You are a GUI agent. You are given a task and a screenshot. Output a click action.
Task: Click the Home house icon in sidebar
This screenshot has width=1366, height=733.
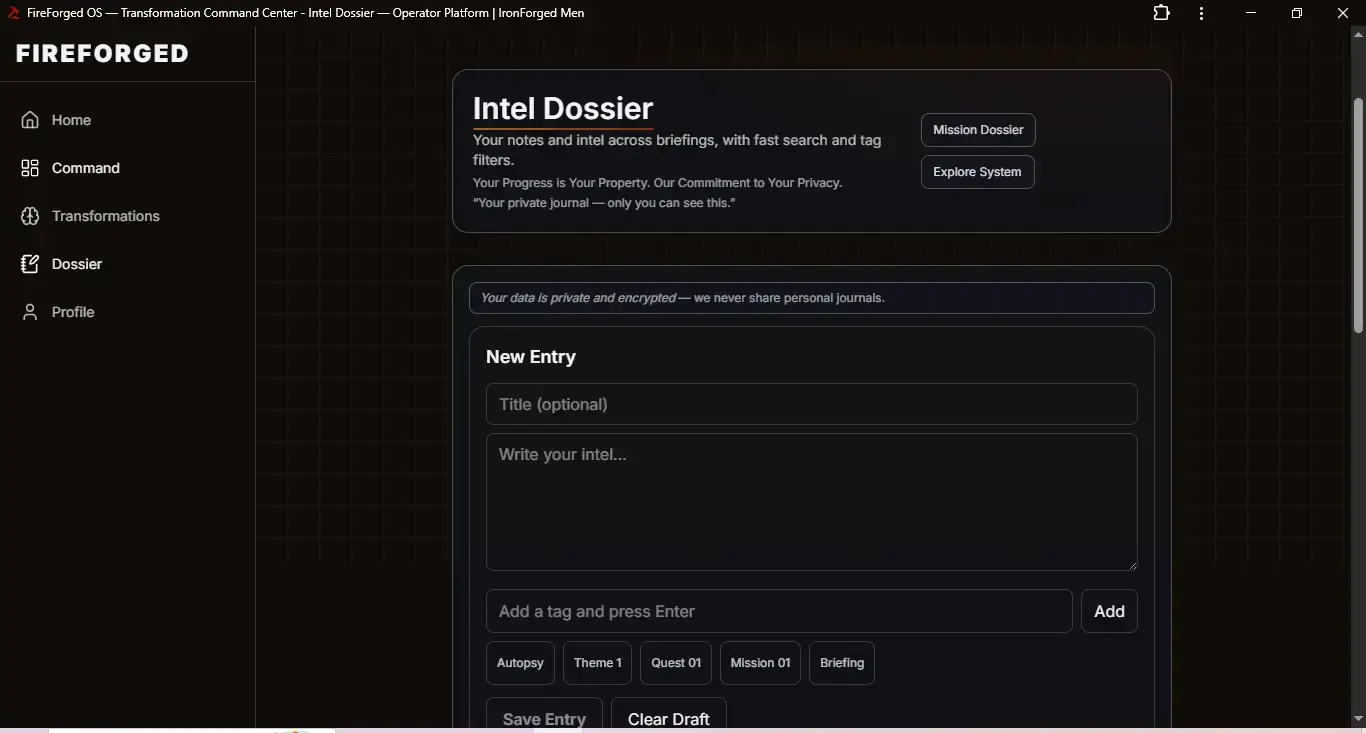(30, 120)
